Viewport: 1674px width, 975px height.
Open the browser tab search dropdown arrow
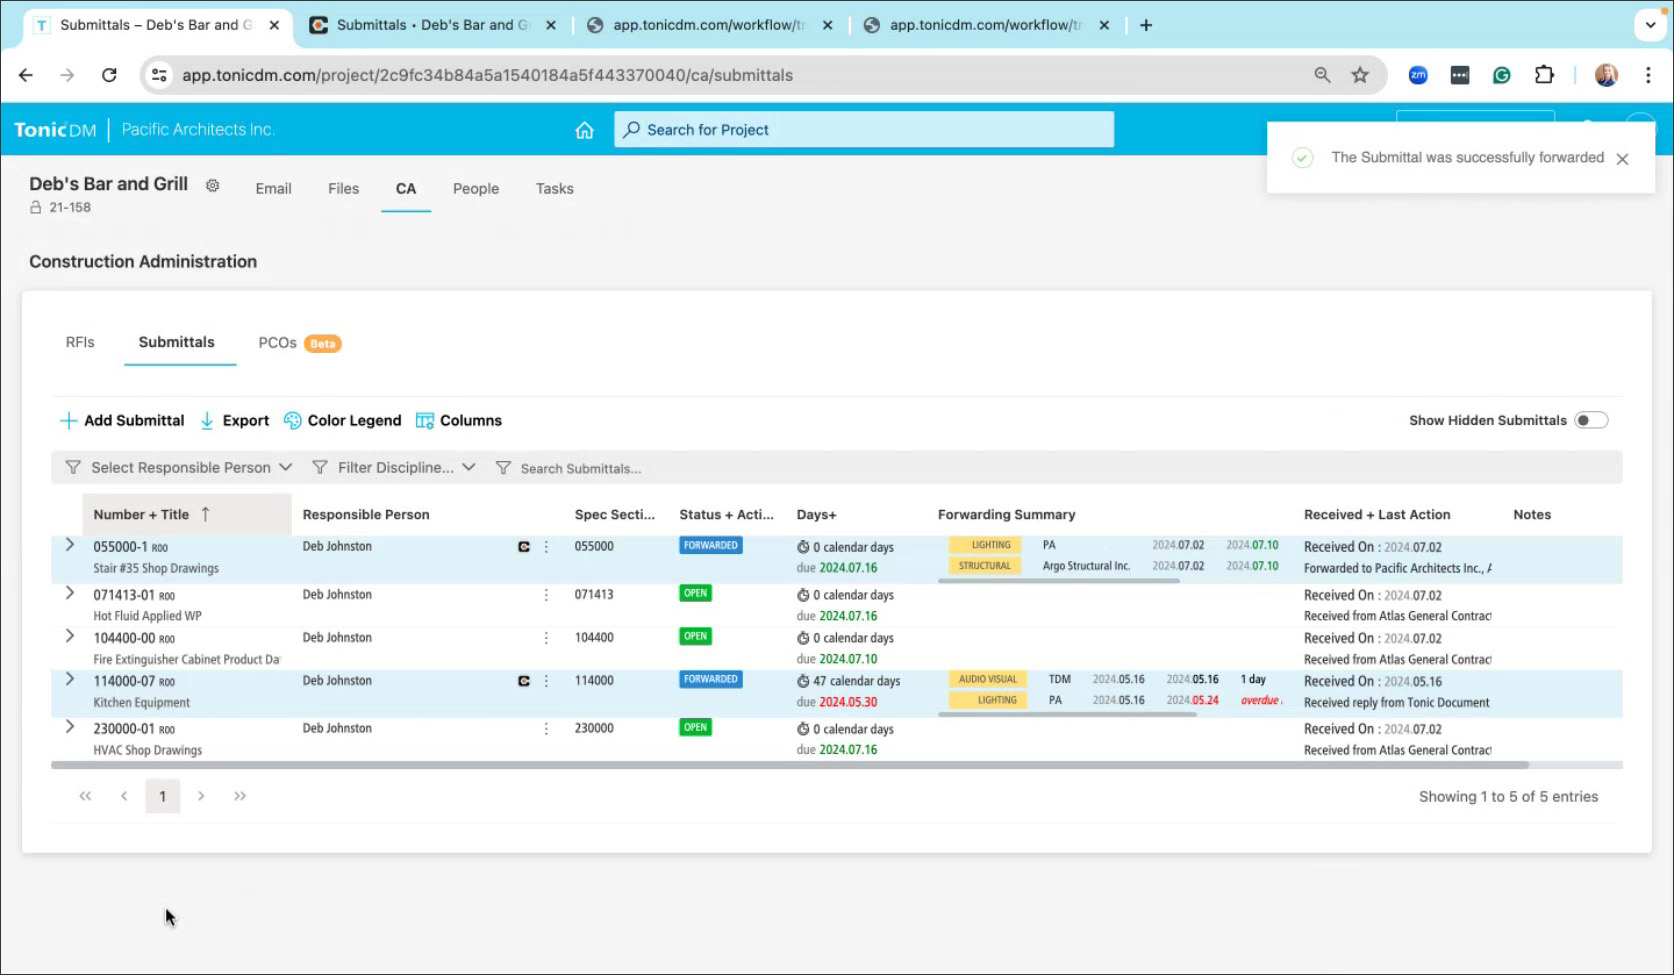pyautogui.click(x=1650, y=25)
